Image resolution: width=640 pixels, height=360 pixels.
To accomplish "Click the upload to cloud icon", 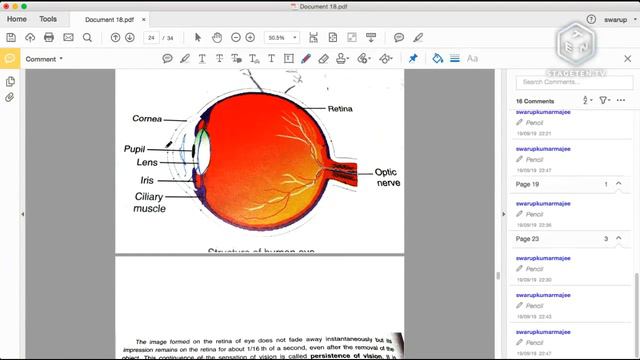I will 30,38.
